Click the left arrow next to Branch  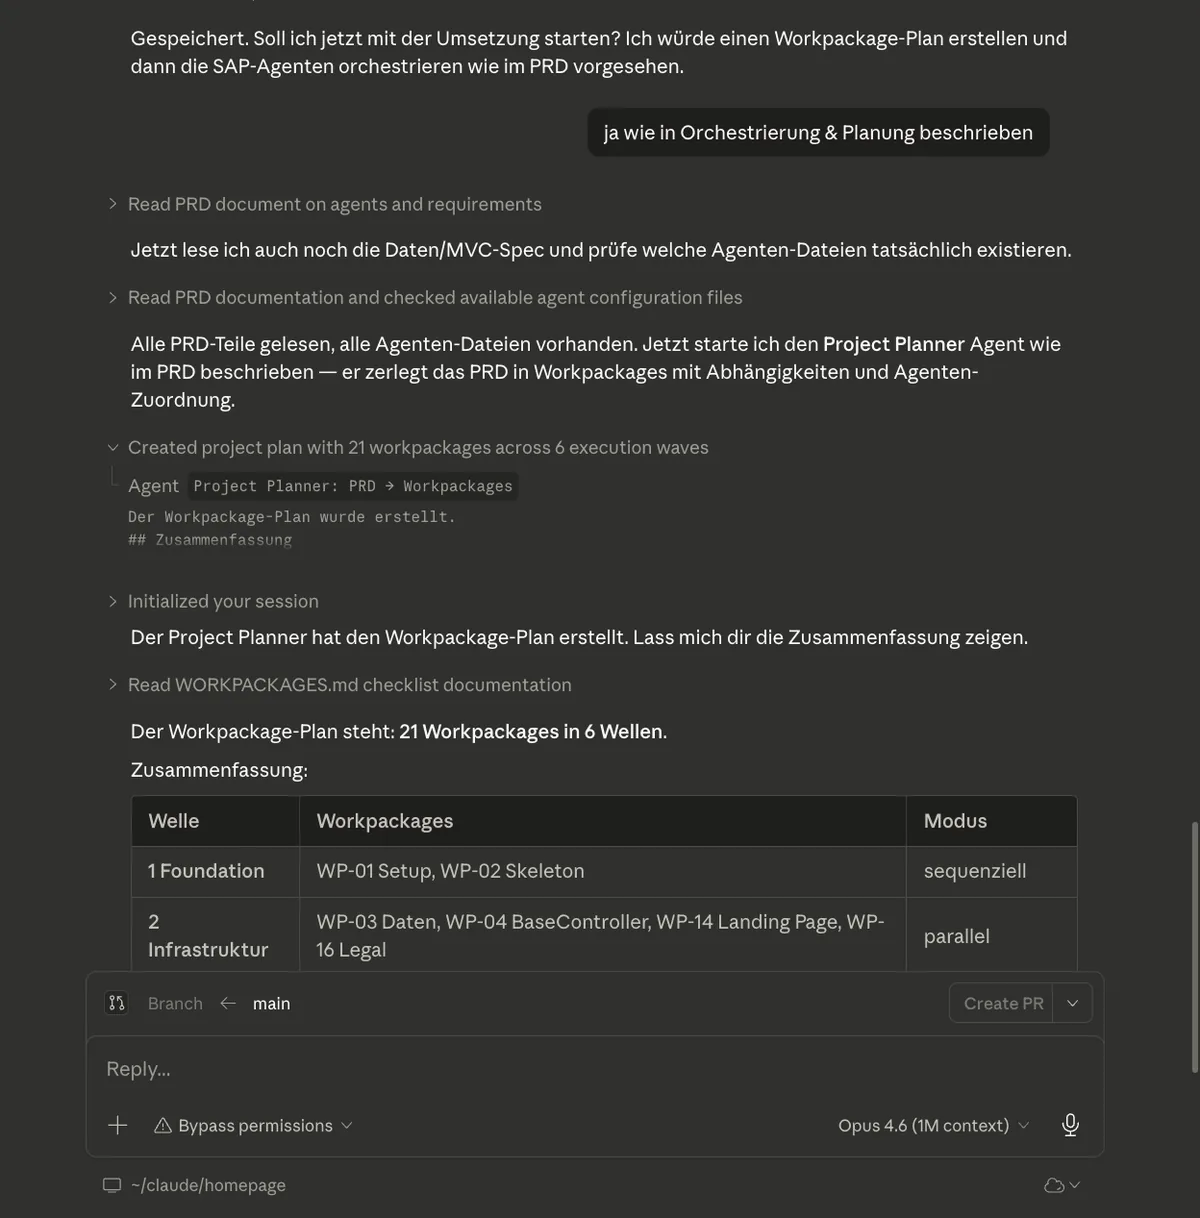tap(228, 1002)
